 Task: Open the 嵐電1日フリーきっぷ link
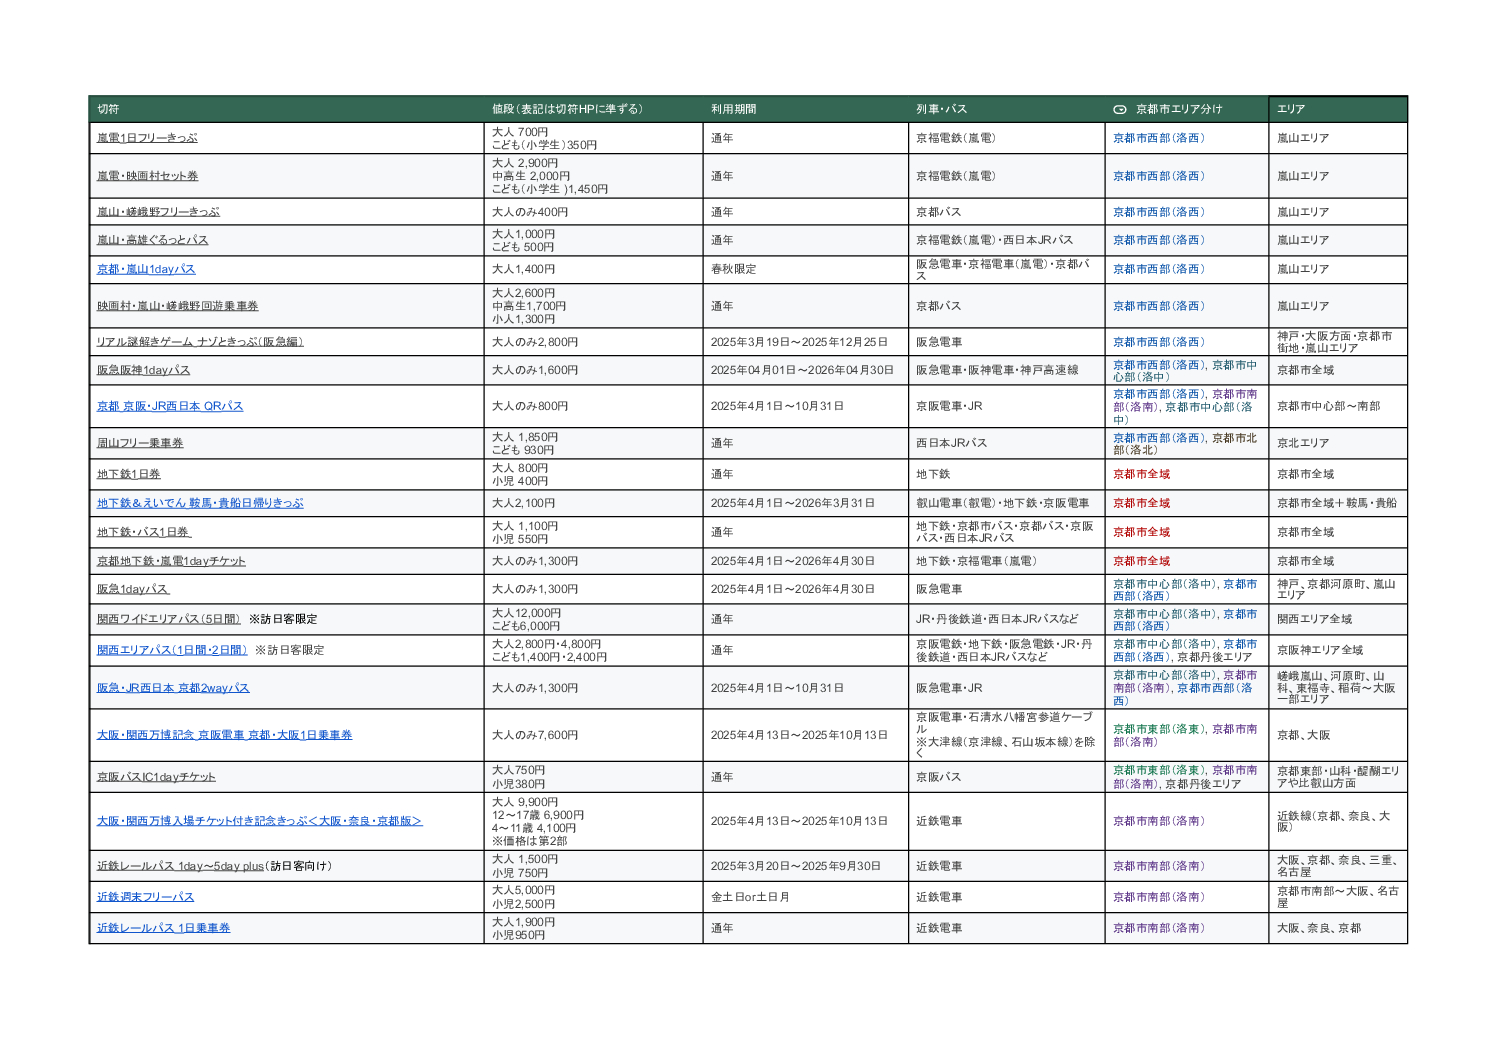pos(147,138)
